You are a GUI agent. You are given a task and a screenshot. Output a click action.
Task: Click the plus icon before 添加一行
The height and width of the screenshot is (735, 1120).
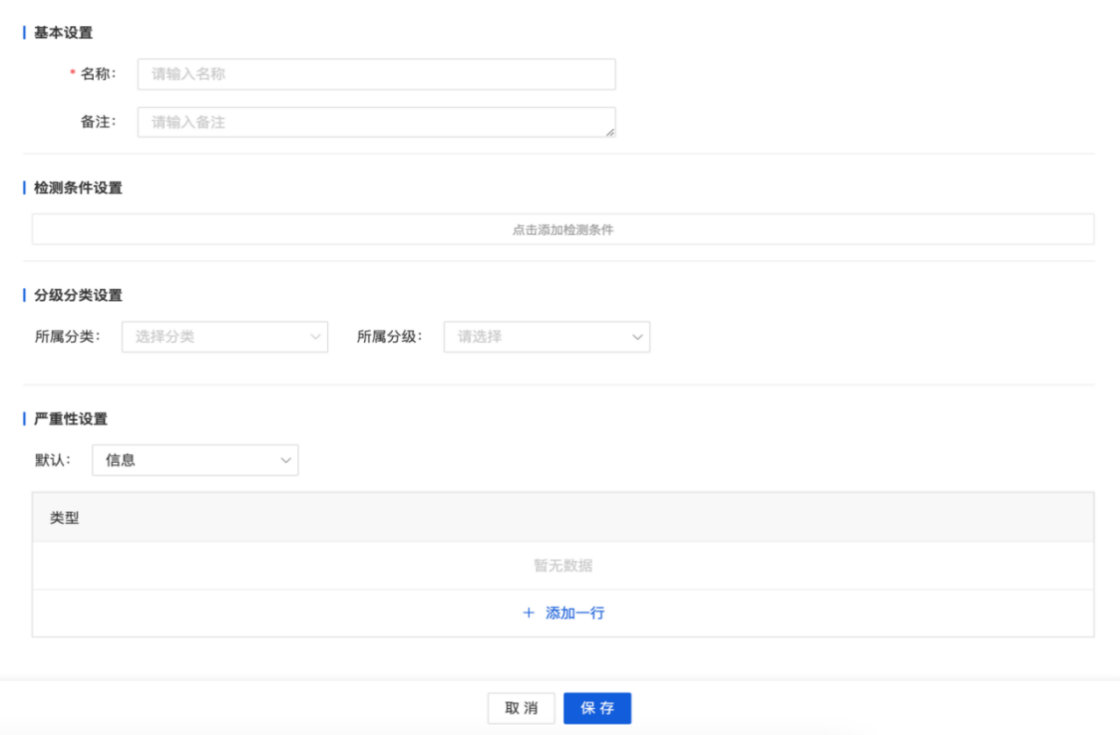click(529, 613)
